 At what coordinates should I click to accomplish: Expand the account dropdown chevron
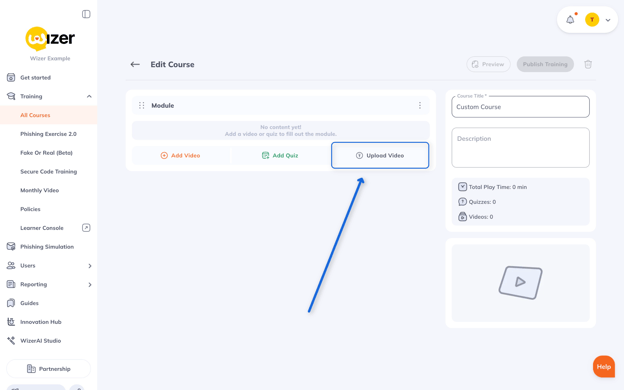(x=608, y=20)
